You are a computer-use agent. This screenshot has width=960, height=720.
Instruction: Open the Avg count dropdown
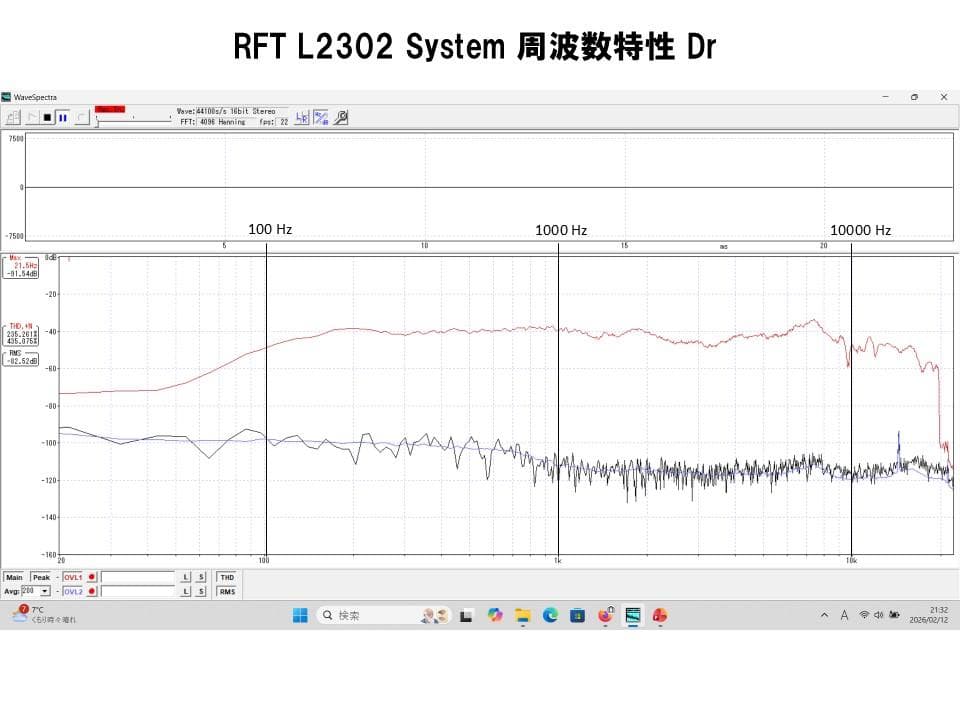click(x=43, y=590)
